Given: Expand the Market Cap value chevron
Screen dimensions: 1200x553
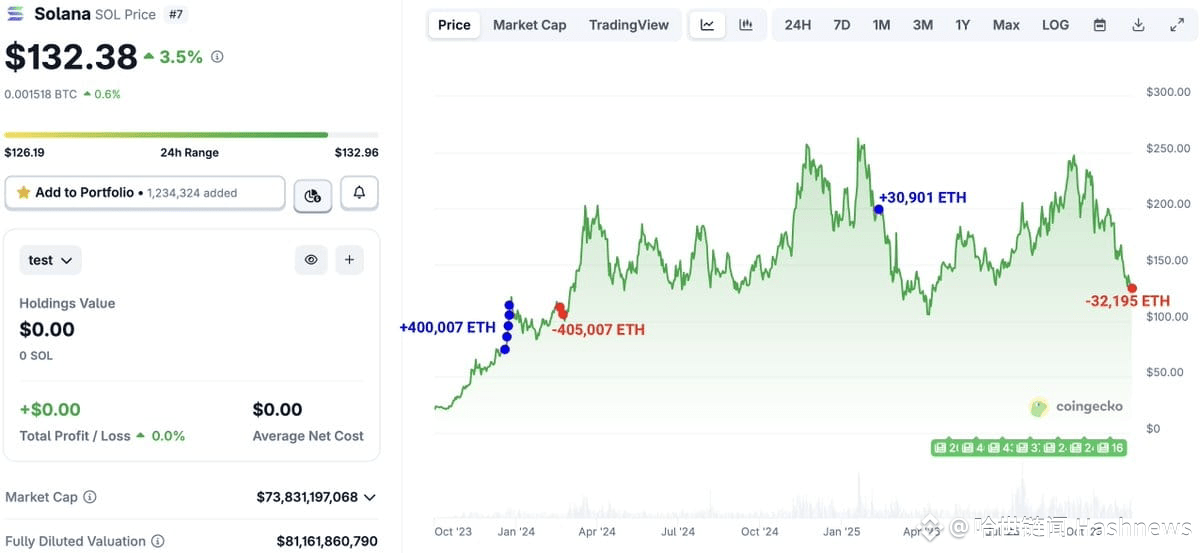Looking at the screenshot, I should click(x=370, y=497).
